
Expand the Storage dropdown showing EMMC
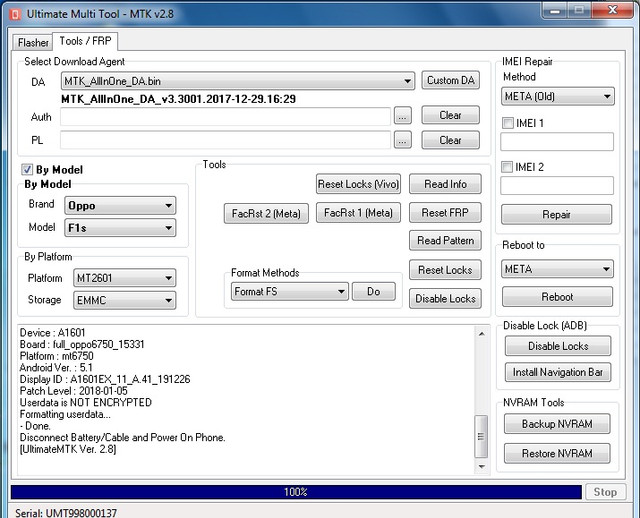pyautogui.click(x=124, y=300)
